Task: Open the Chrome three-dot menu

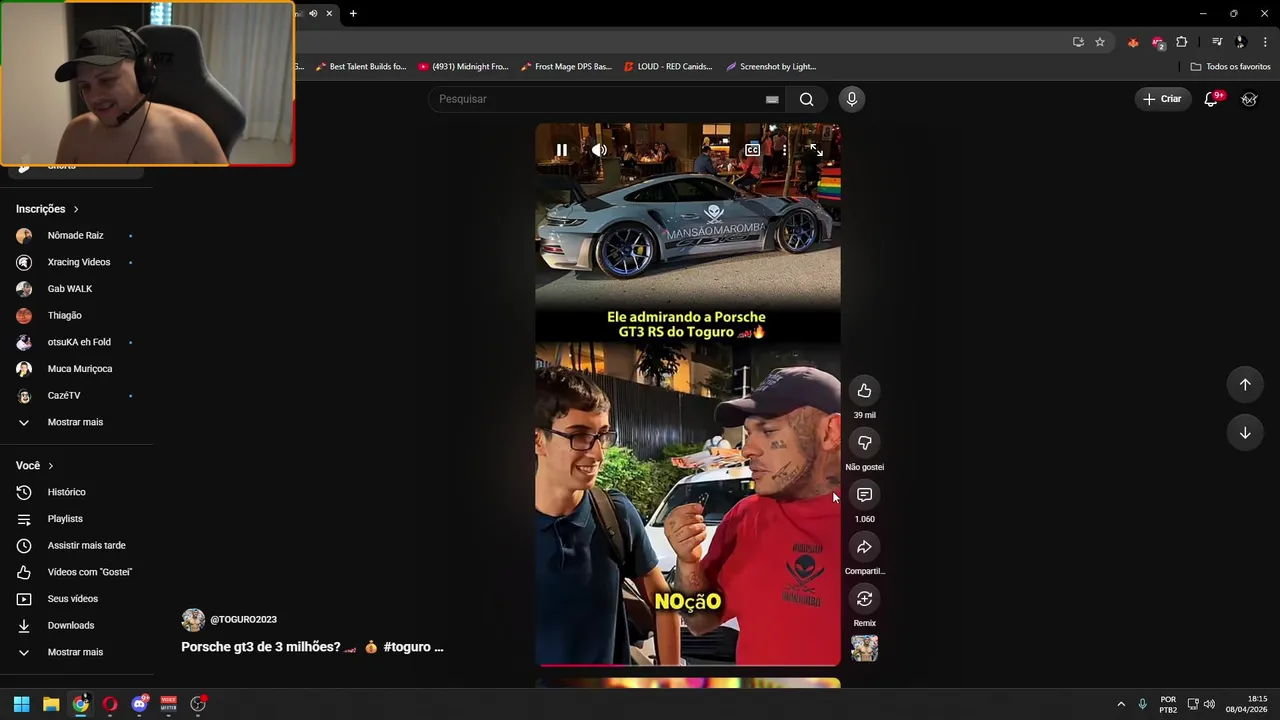Action: (1266, 42)
